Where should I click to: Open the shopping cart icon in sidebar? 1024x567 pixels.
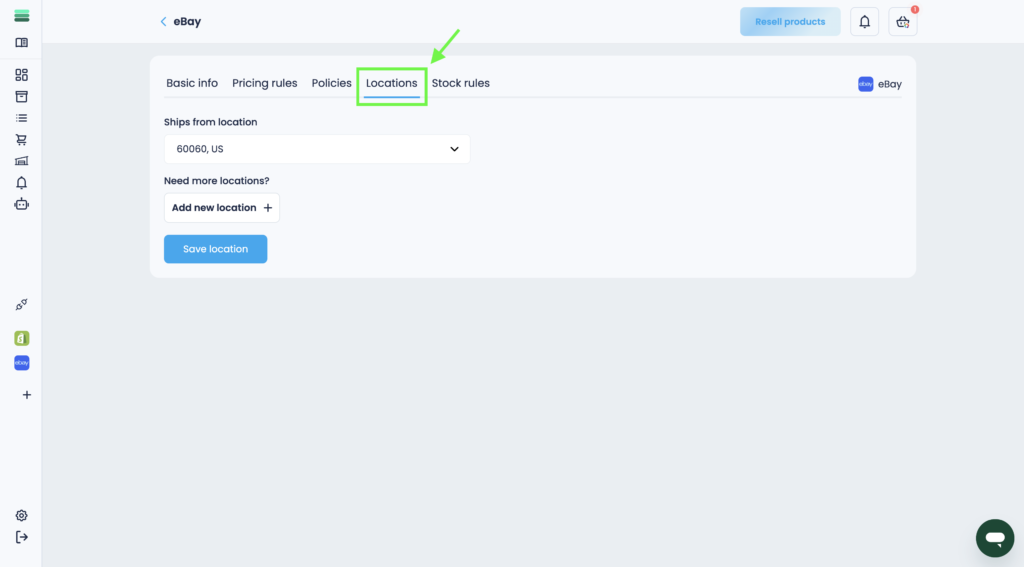[x=21, y=140]
